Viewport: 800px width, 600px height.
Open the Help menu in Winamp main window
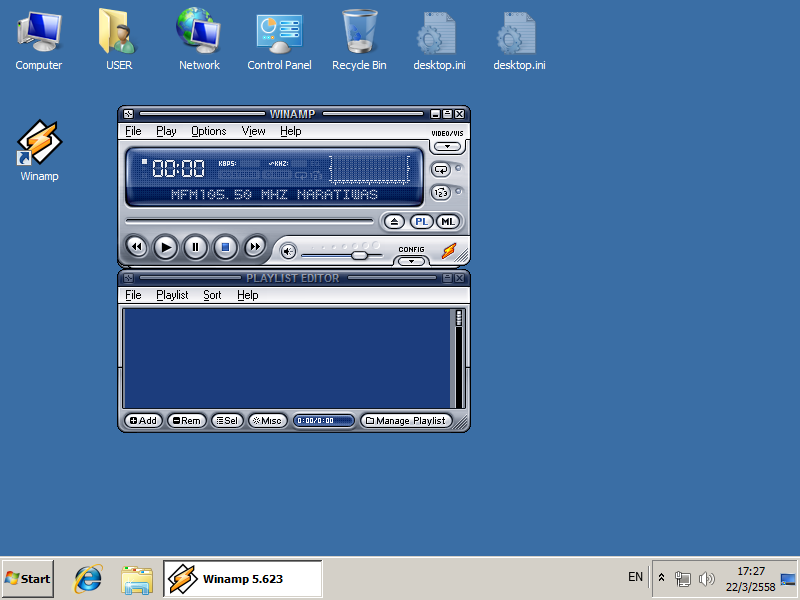pyautogui.click(x=291, y=131)
